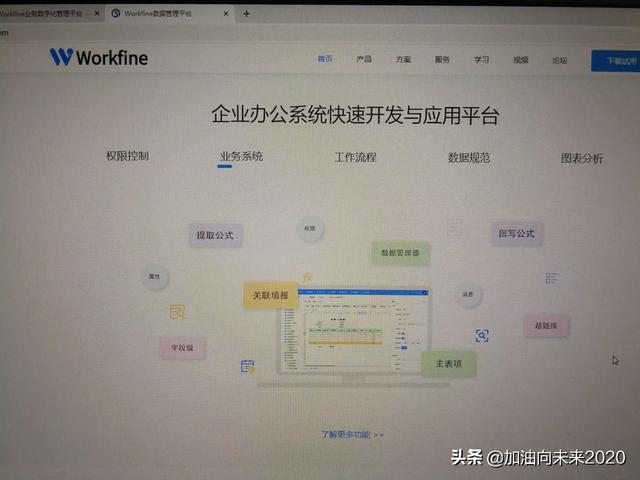
Task: Click the yellow form layout icon
Action: coord(177,312)
